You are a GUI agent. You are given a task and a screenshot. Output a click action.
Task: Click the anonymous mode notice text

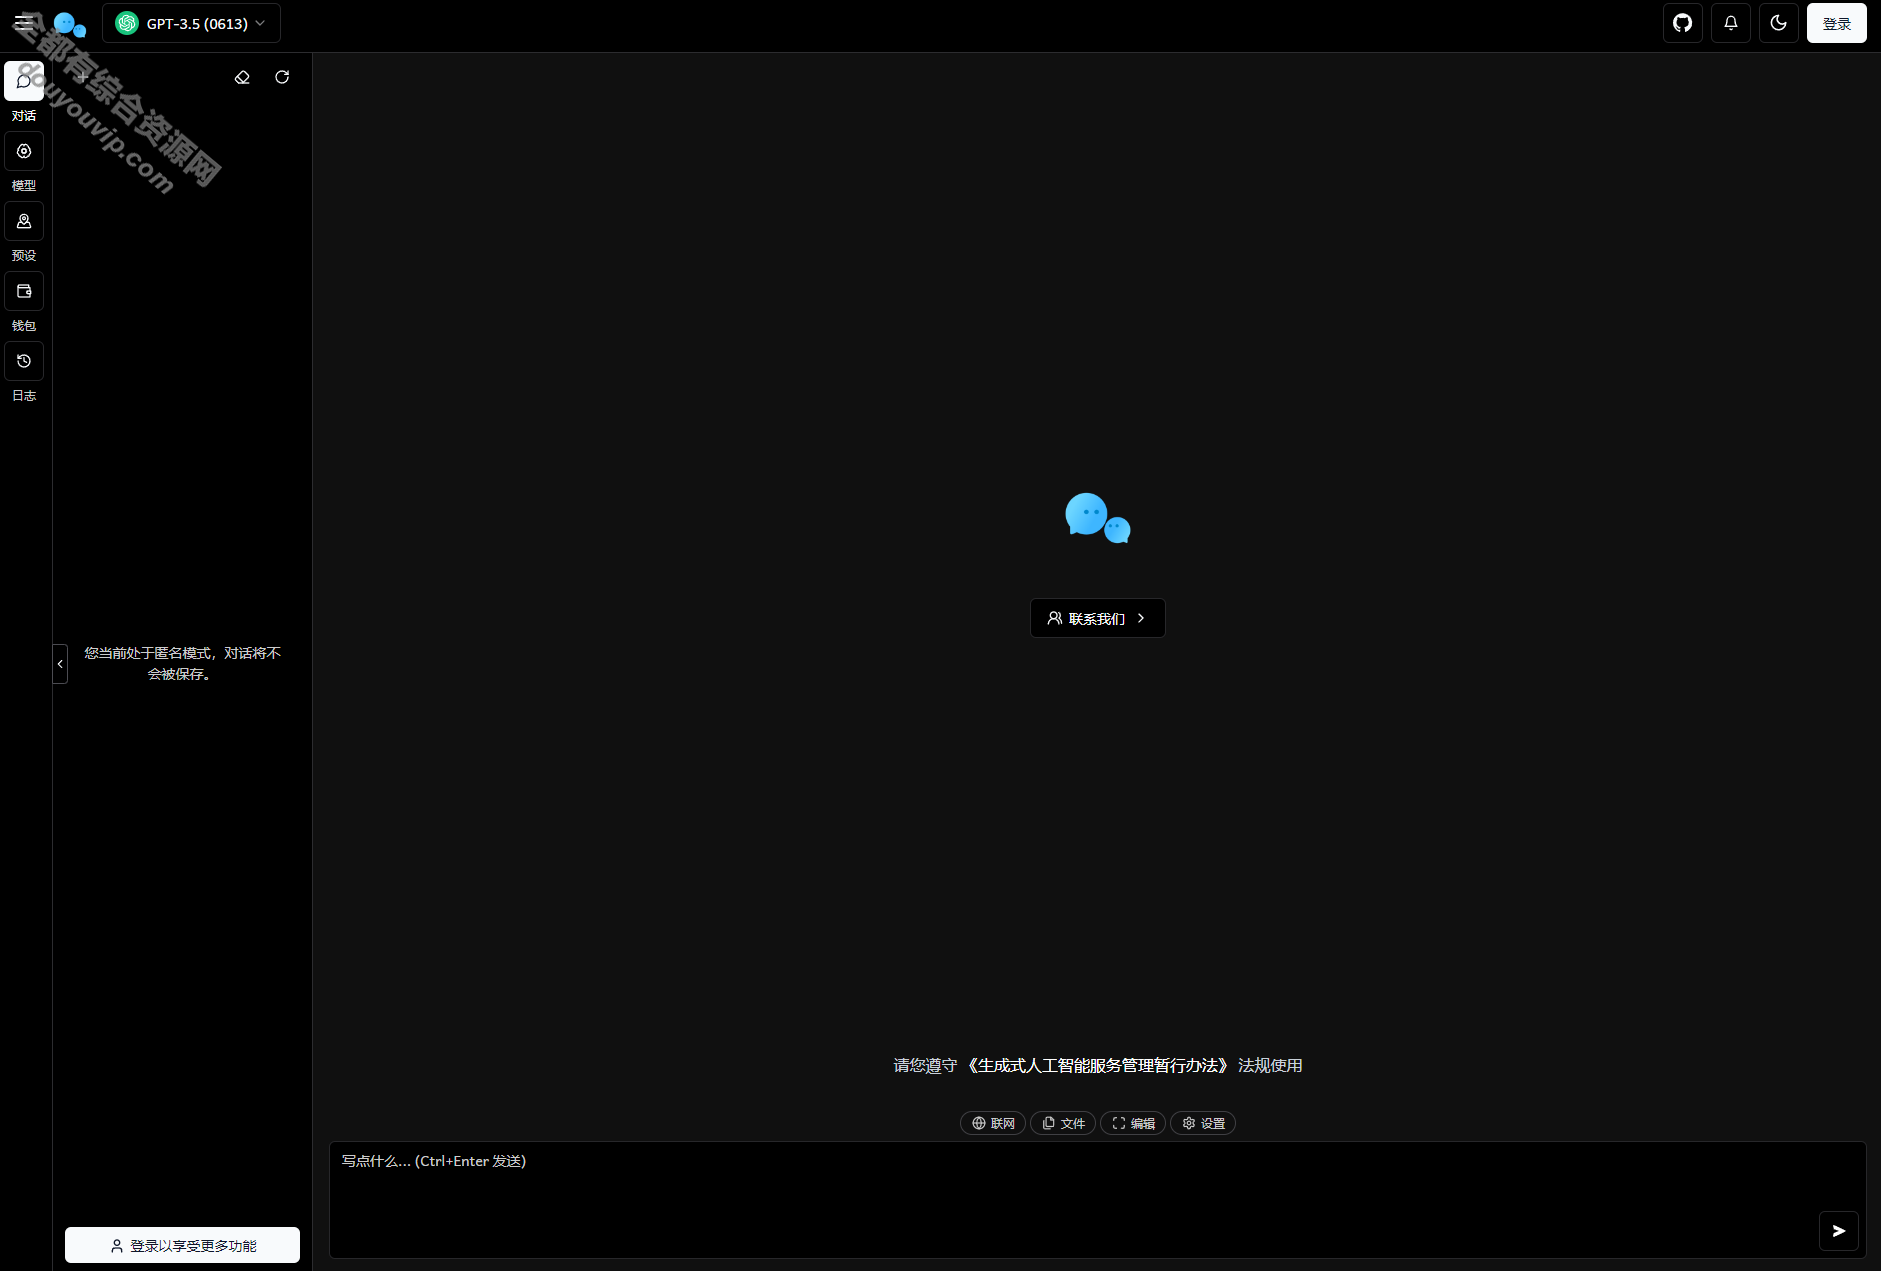182,663
